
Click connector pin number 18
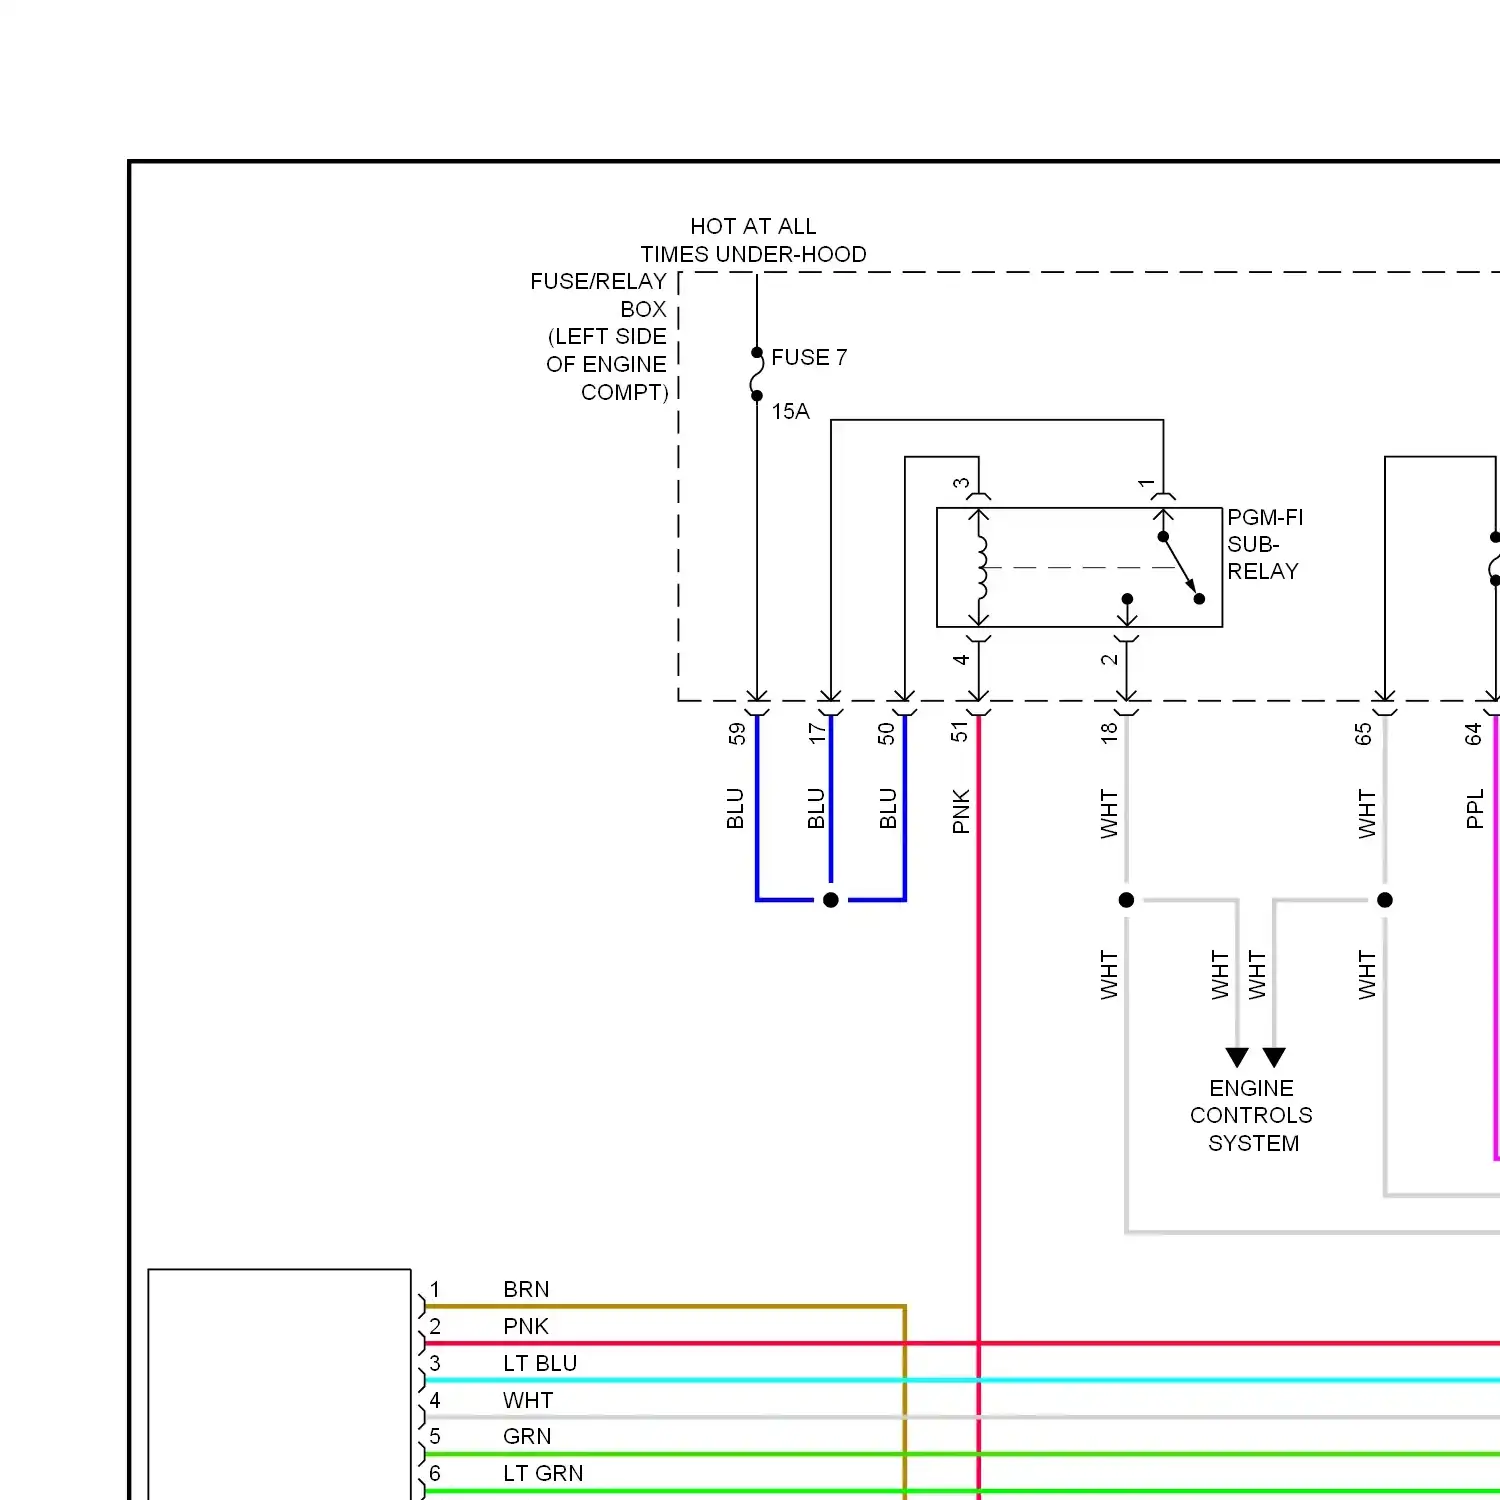[1109, 733]
